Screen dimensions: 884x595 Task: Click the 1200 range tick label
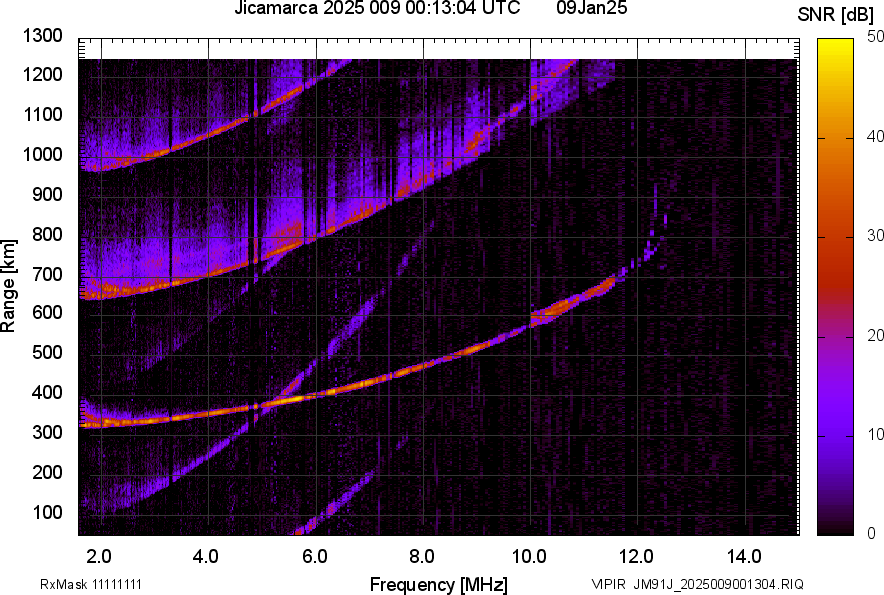pos(42,74)
